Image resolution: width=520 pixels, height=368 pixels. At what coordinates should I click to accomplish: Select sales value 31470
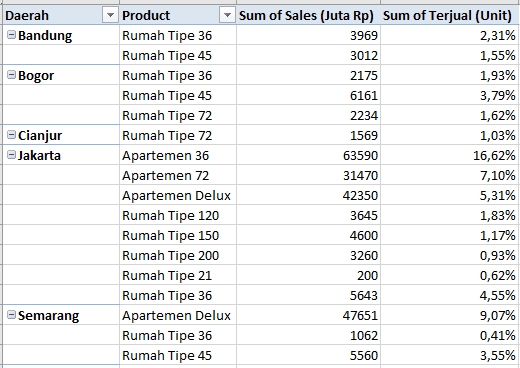pyautogui.click(x=308, y=175)
